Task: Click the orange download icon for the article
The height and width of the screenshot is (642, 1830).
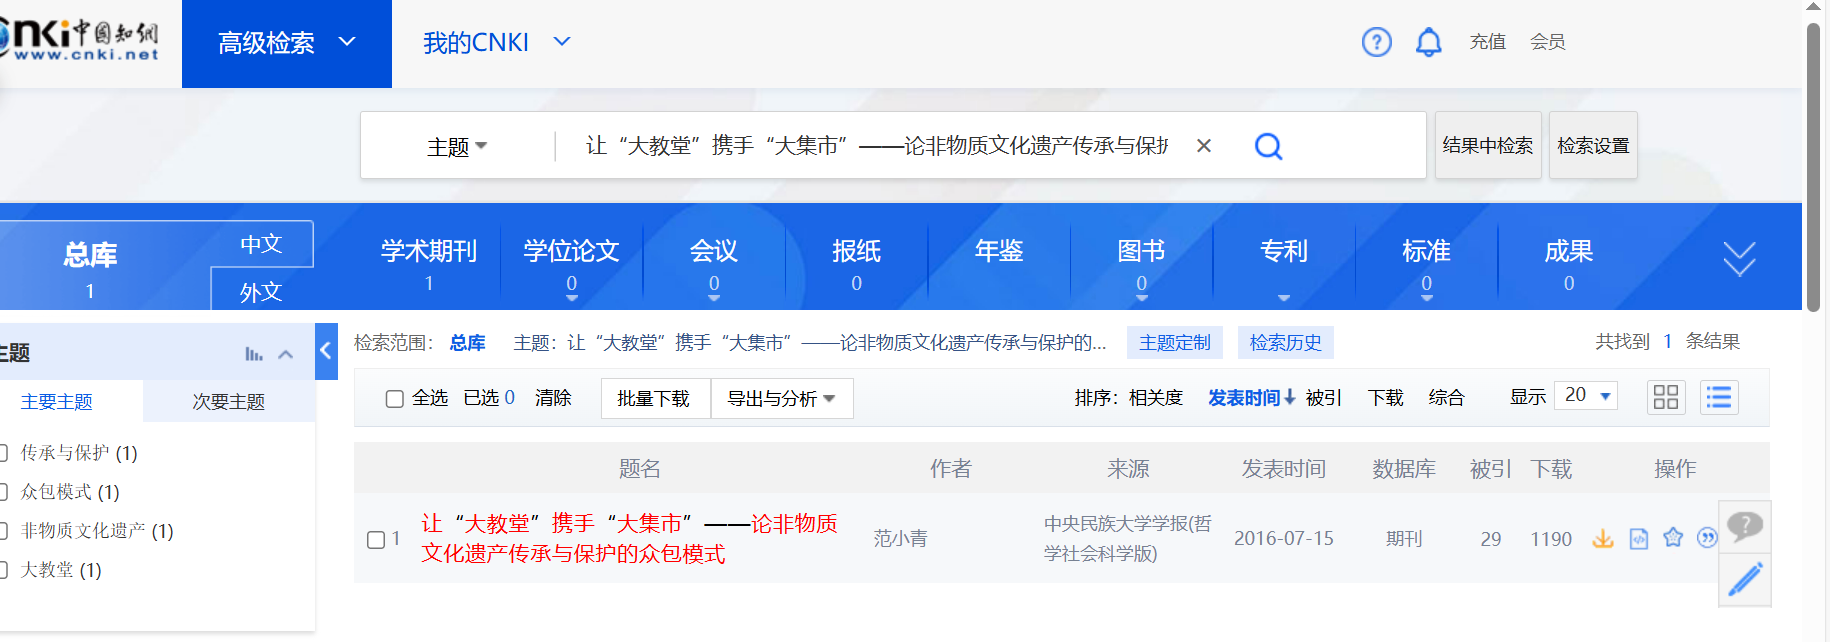Action: (1603, 539)
